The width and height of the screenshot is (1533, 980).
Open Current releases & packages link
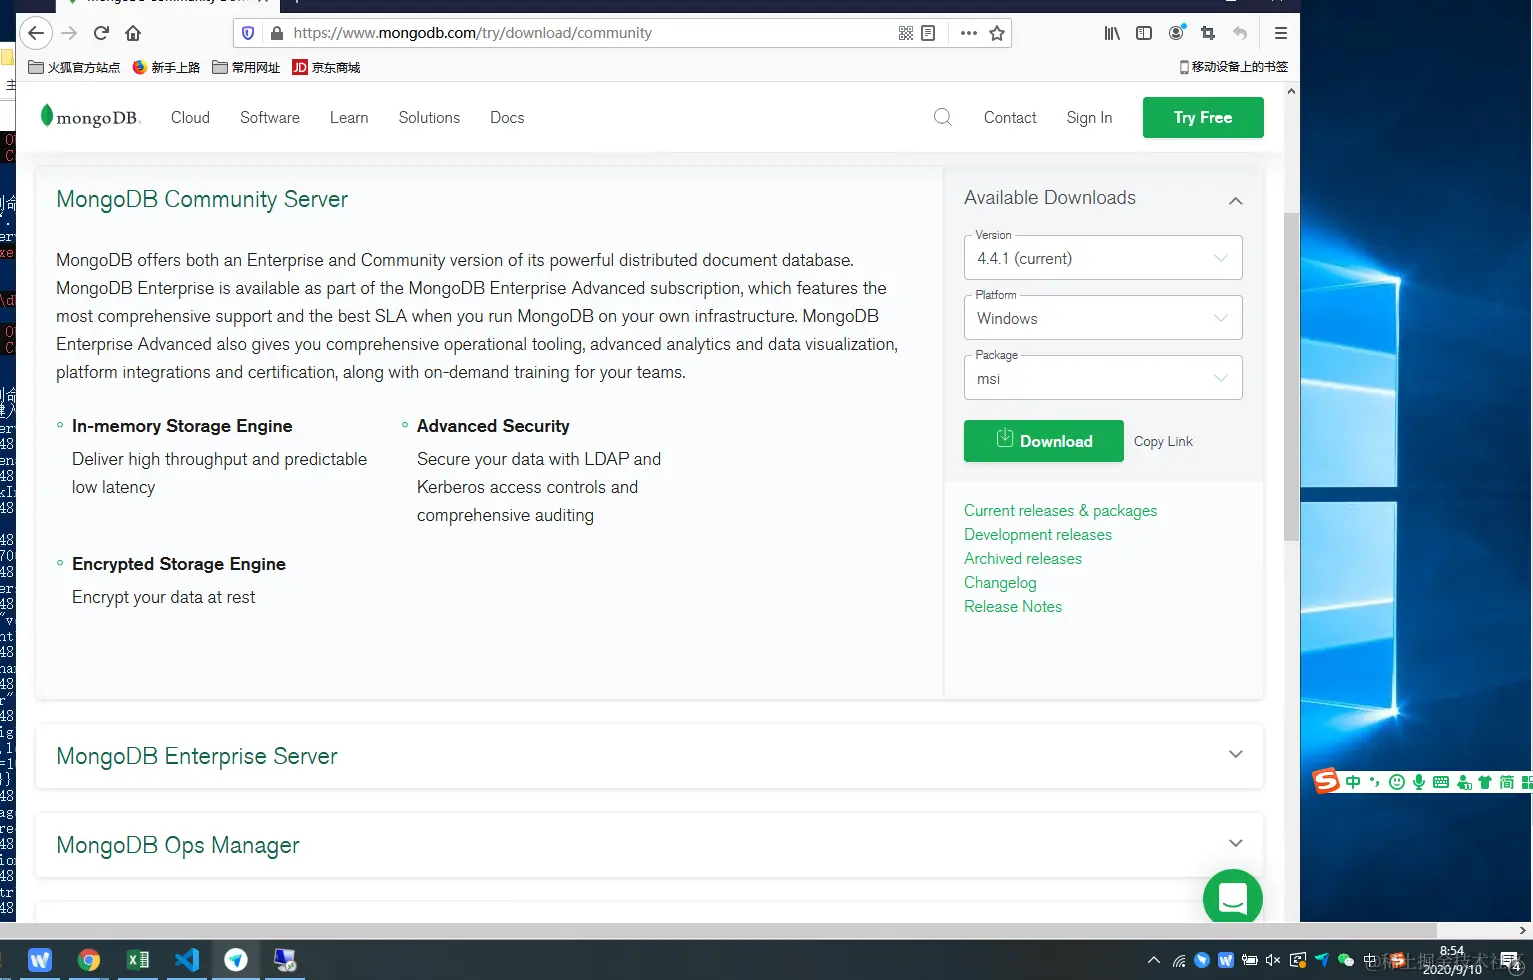pos(1060,510)
